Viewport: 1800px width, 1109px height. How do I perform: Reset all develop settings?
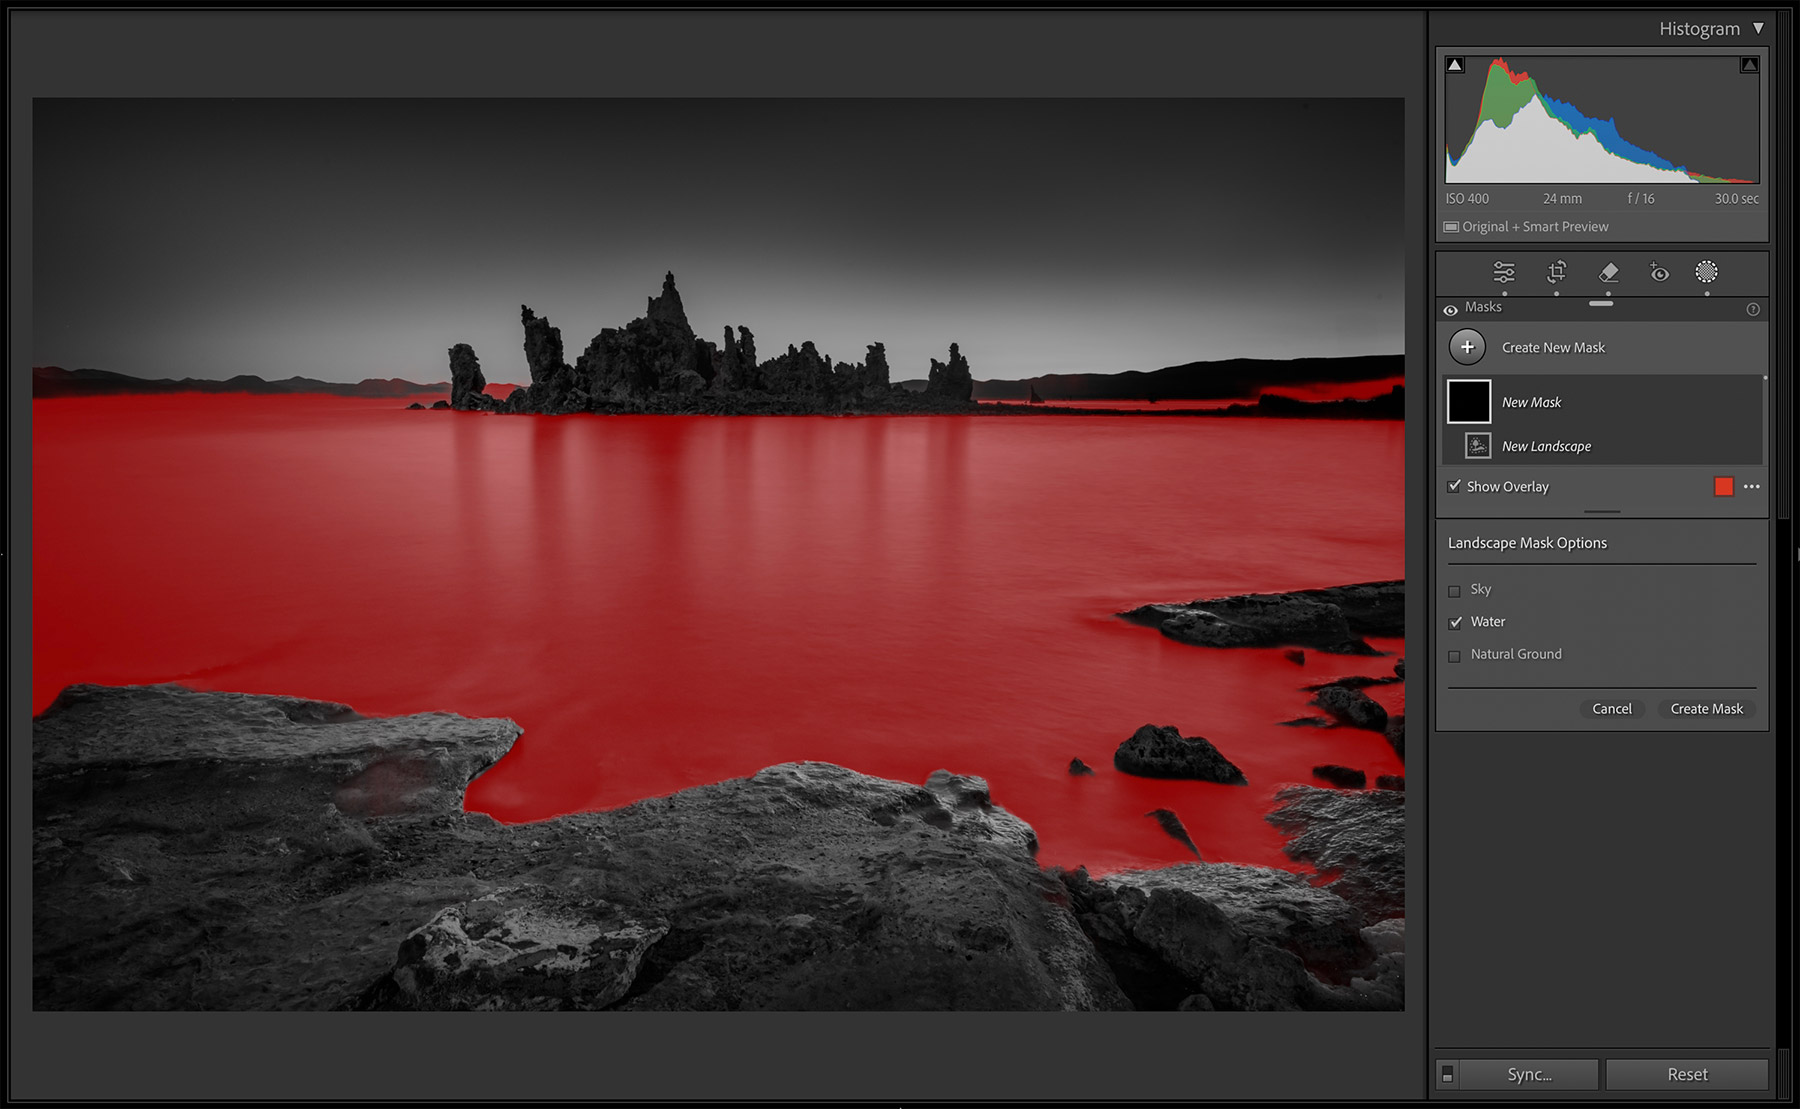coord(1687,1074)
